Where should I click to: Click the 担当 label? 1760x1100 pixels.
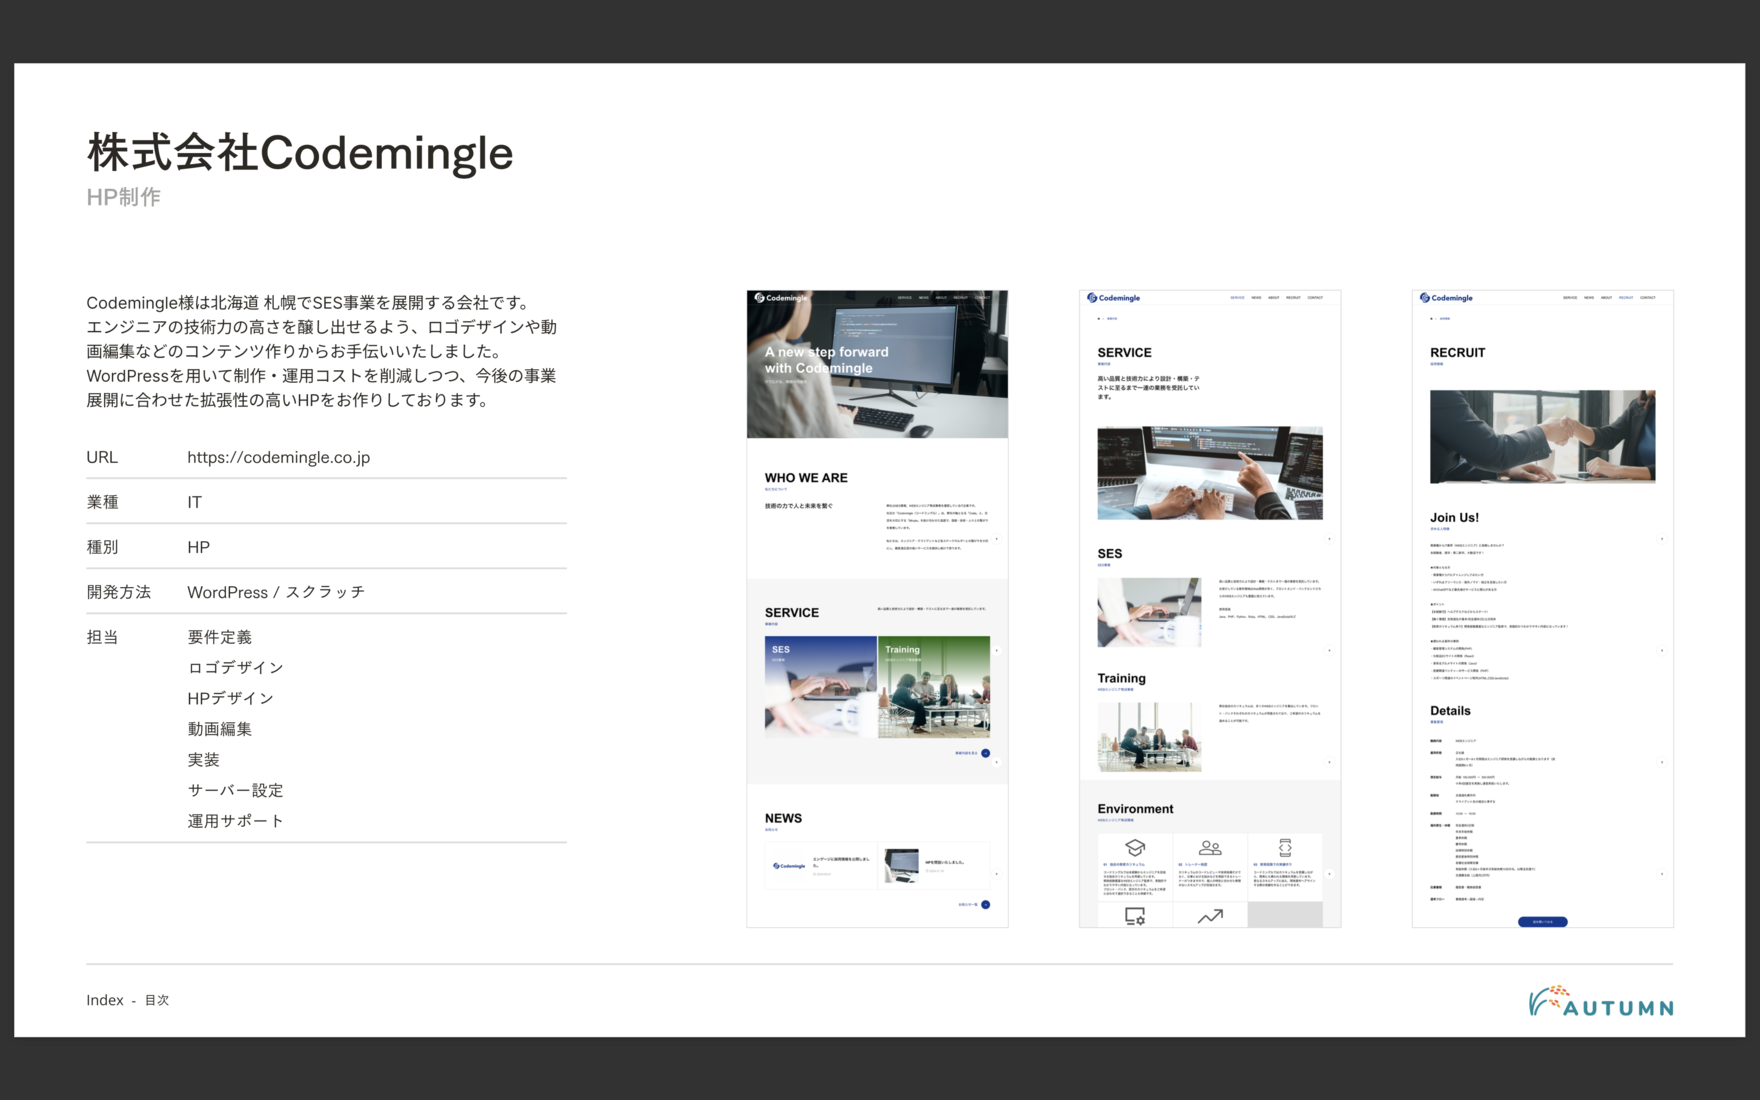tap(102, 637)
